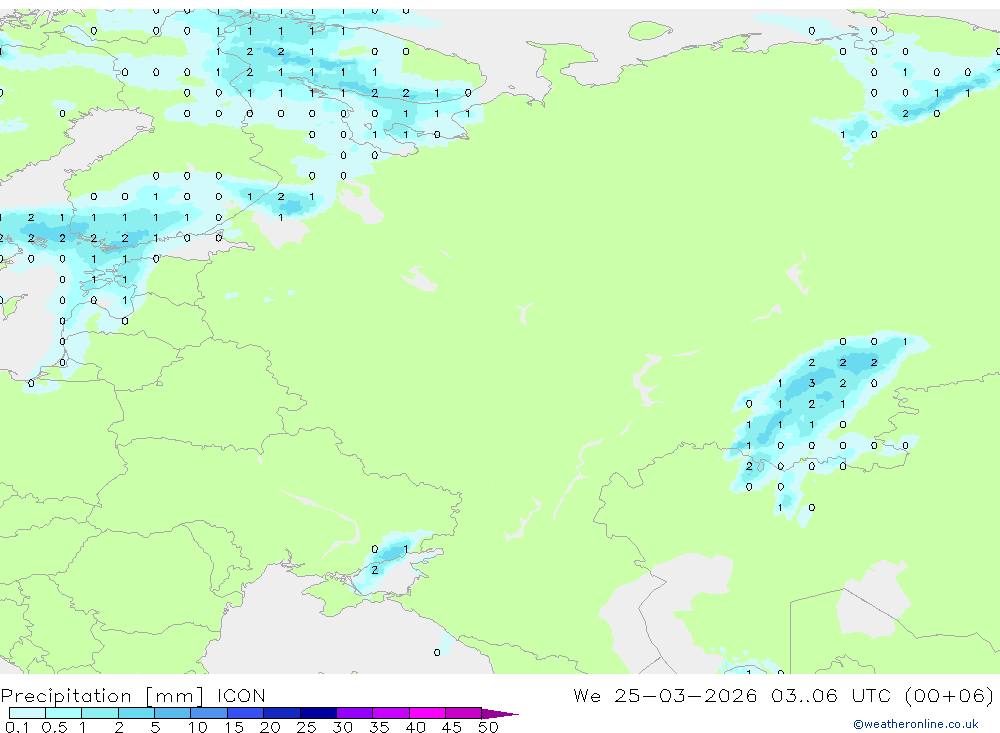Click the '50' legend scale label
The image size is (1000, 733).
pos(488,727)
